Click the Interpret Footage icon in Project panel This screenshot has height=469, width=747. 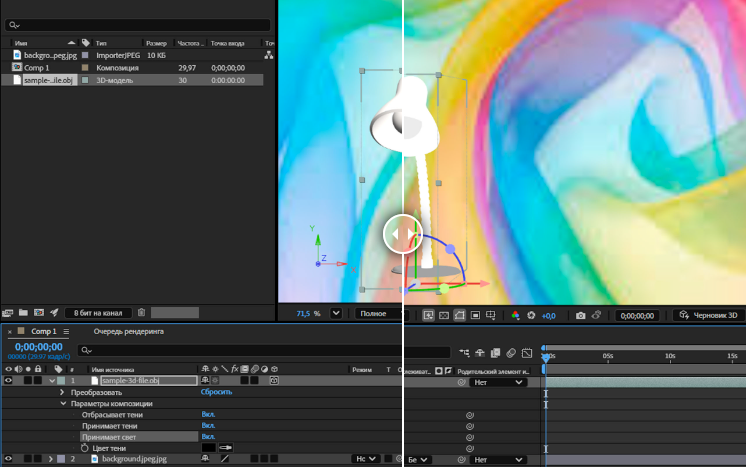[7, 313]
